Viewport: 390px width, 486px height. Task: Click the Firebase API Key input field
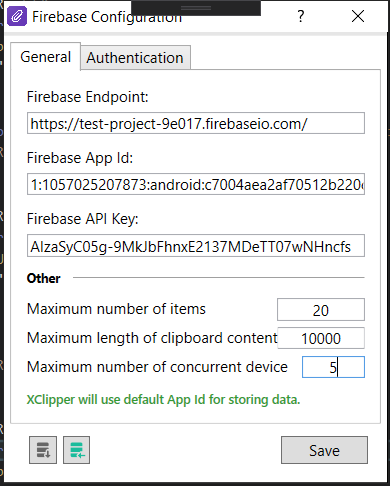tap(196, 246)
